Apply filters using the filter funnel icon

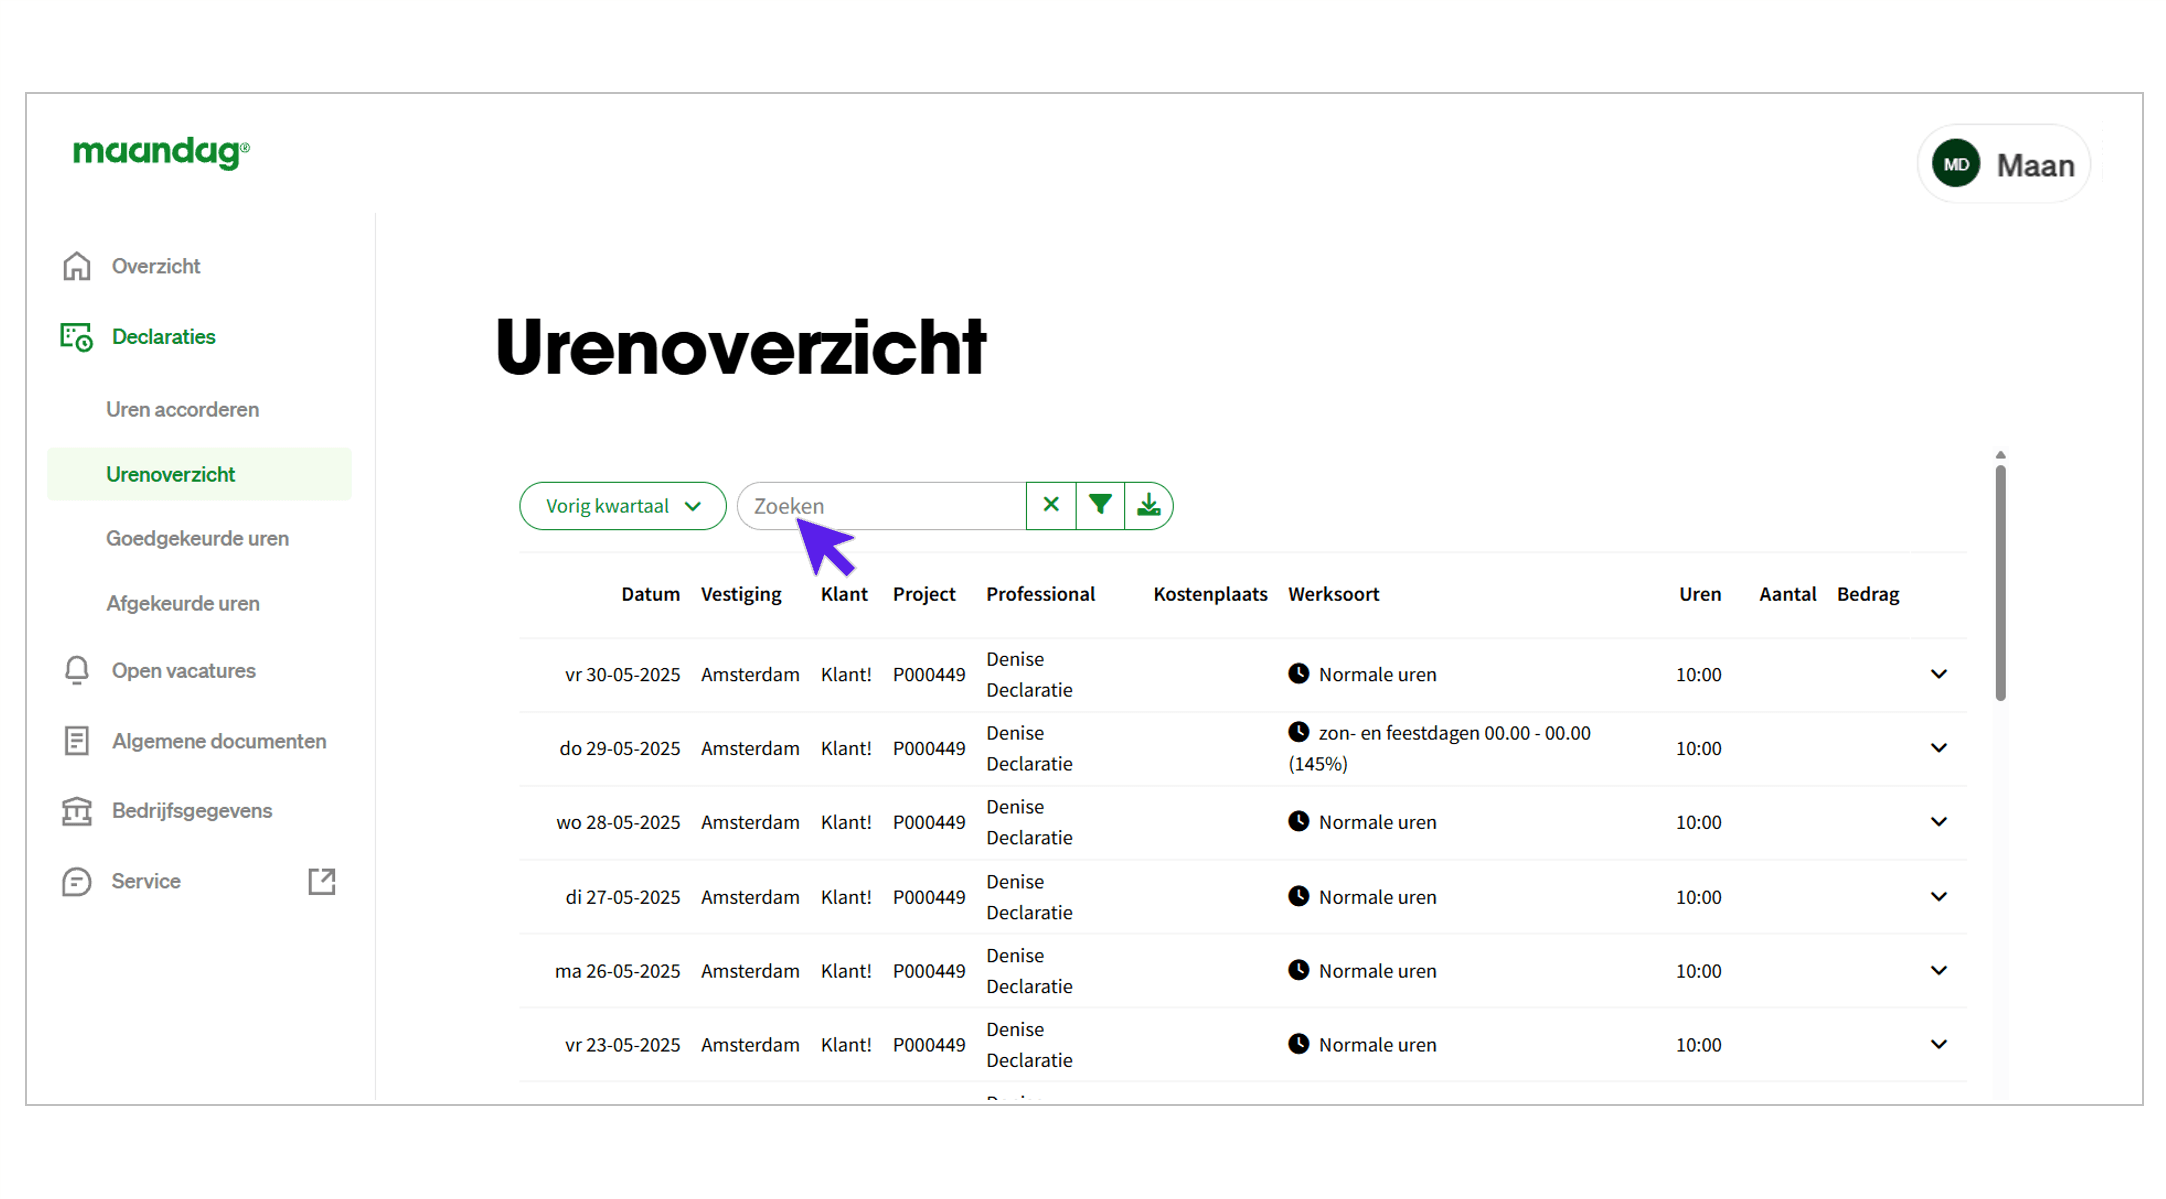(x=1100, y=505)
